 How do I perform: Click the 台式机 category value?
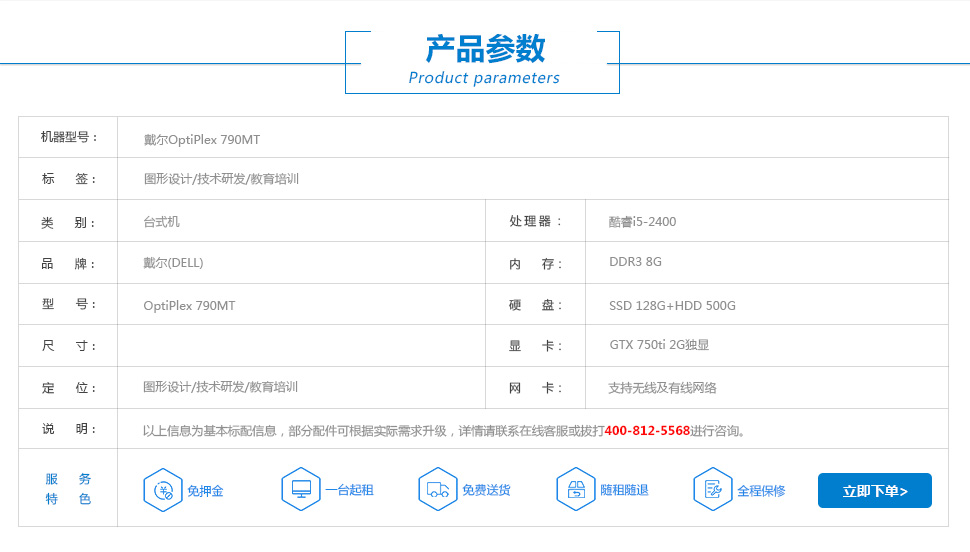click(161, 222)
